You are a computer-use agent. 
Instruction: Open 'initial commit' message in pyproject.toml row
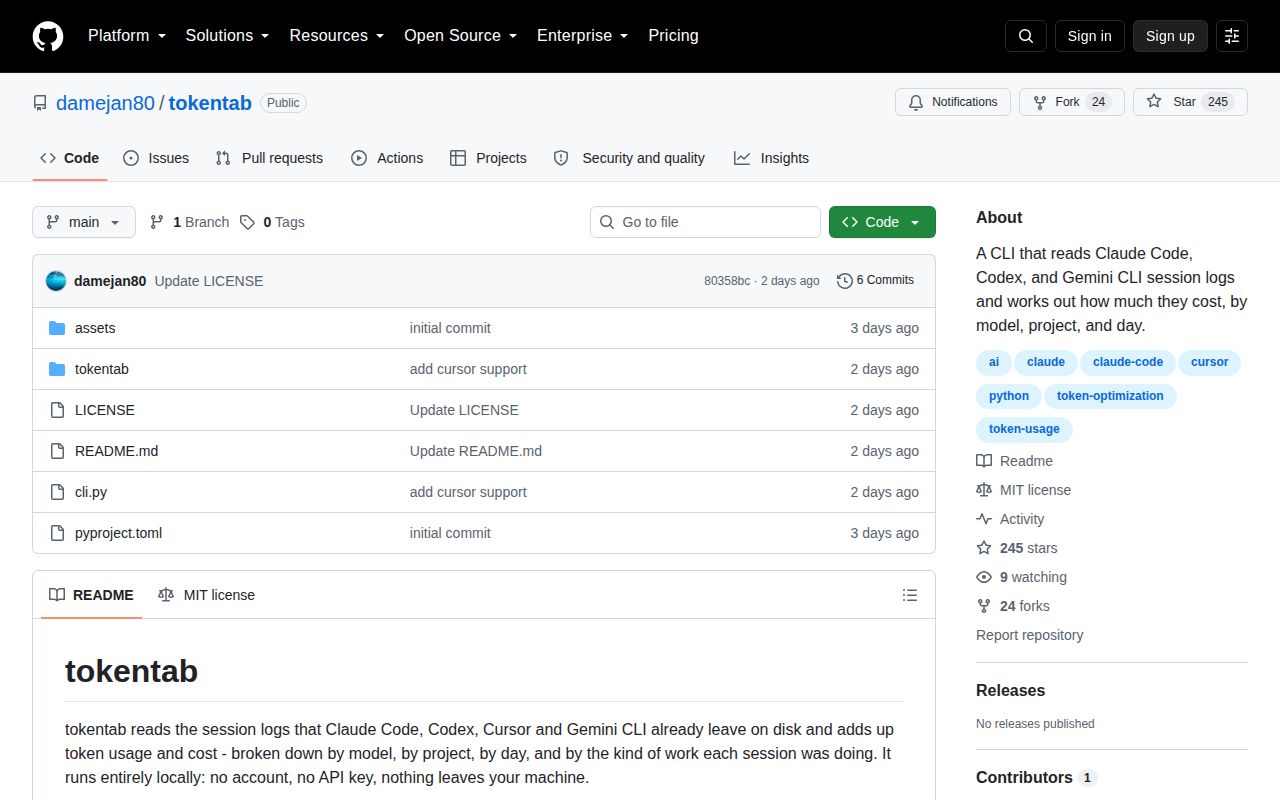450,533
